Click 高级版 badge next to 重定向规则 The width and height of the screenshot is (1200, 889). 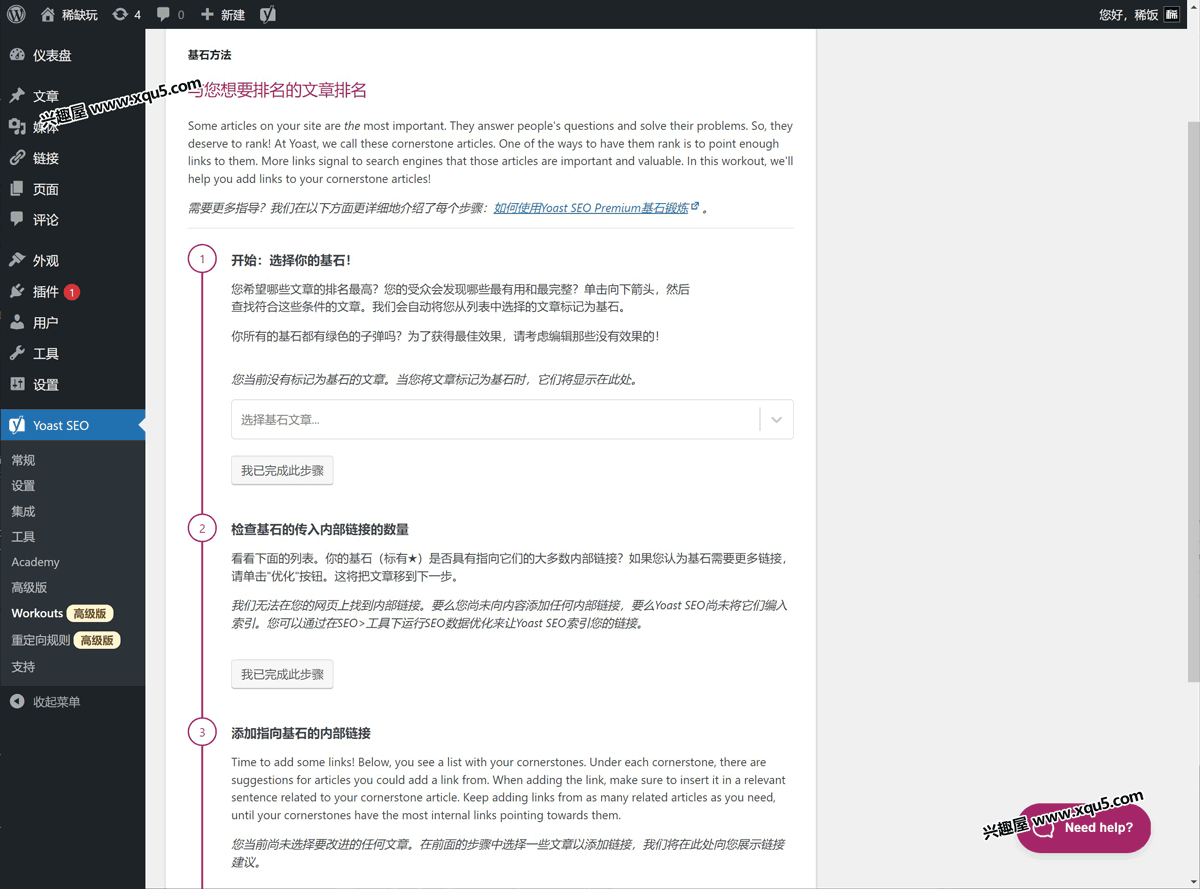tap(97, 640)
